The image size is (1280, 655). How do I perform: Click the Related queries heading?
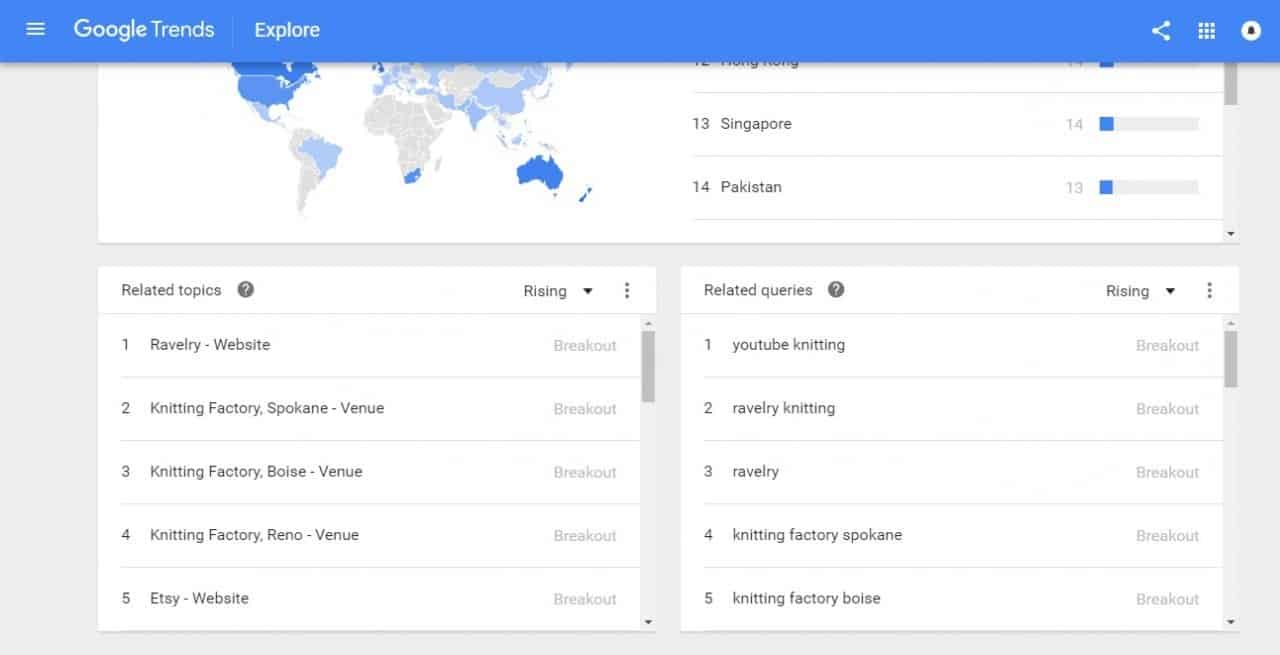pos(758,290)
